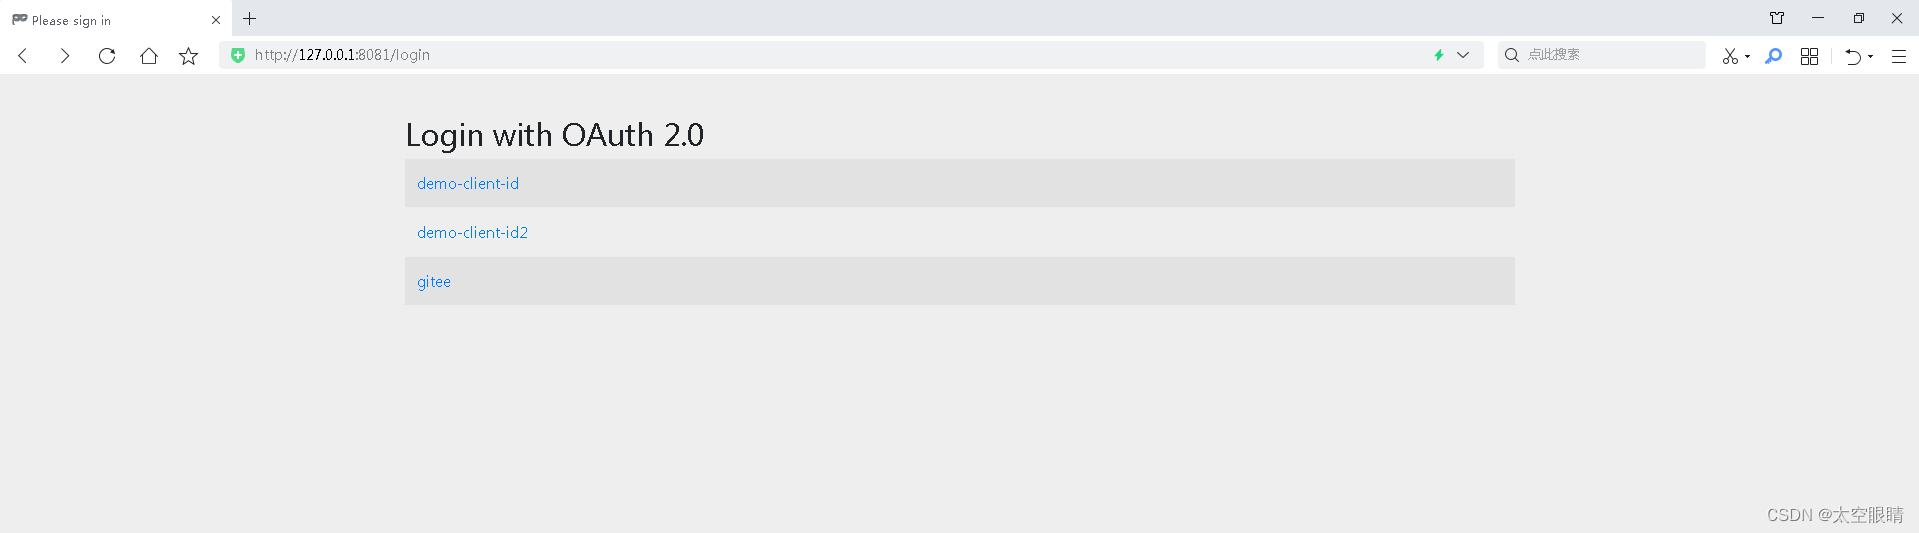The image size is (1919, 533).
Task: Expand the undo history dropdown arrow
Action: click(1870, 56)
